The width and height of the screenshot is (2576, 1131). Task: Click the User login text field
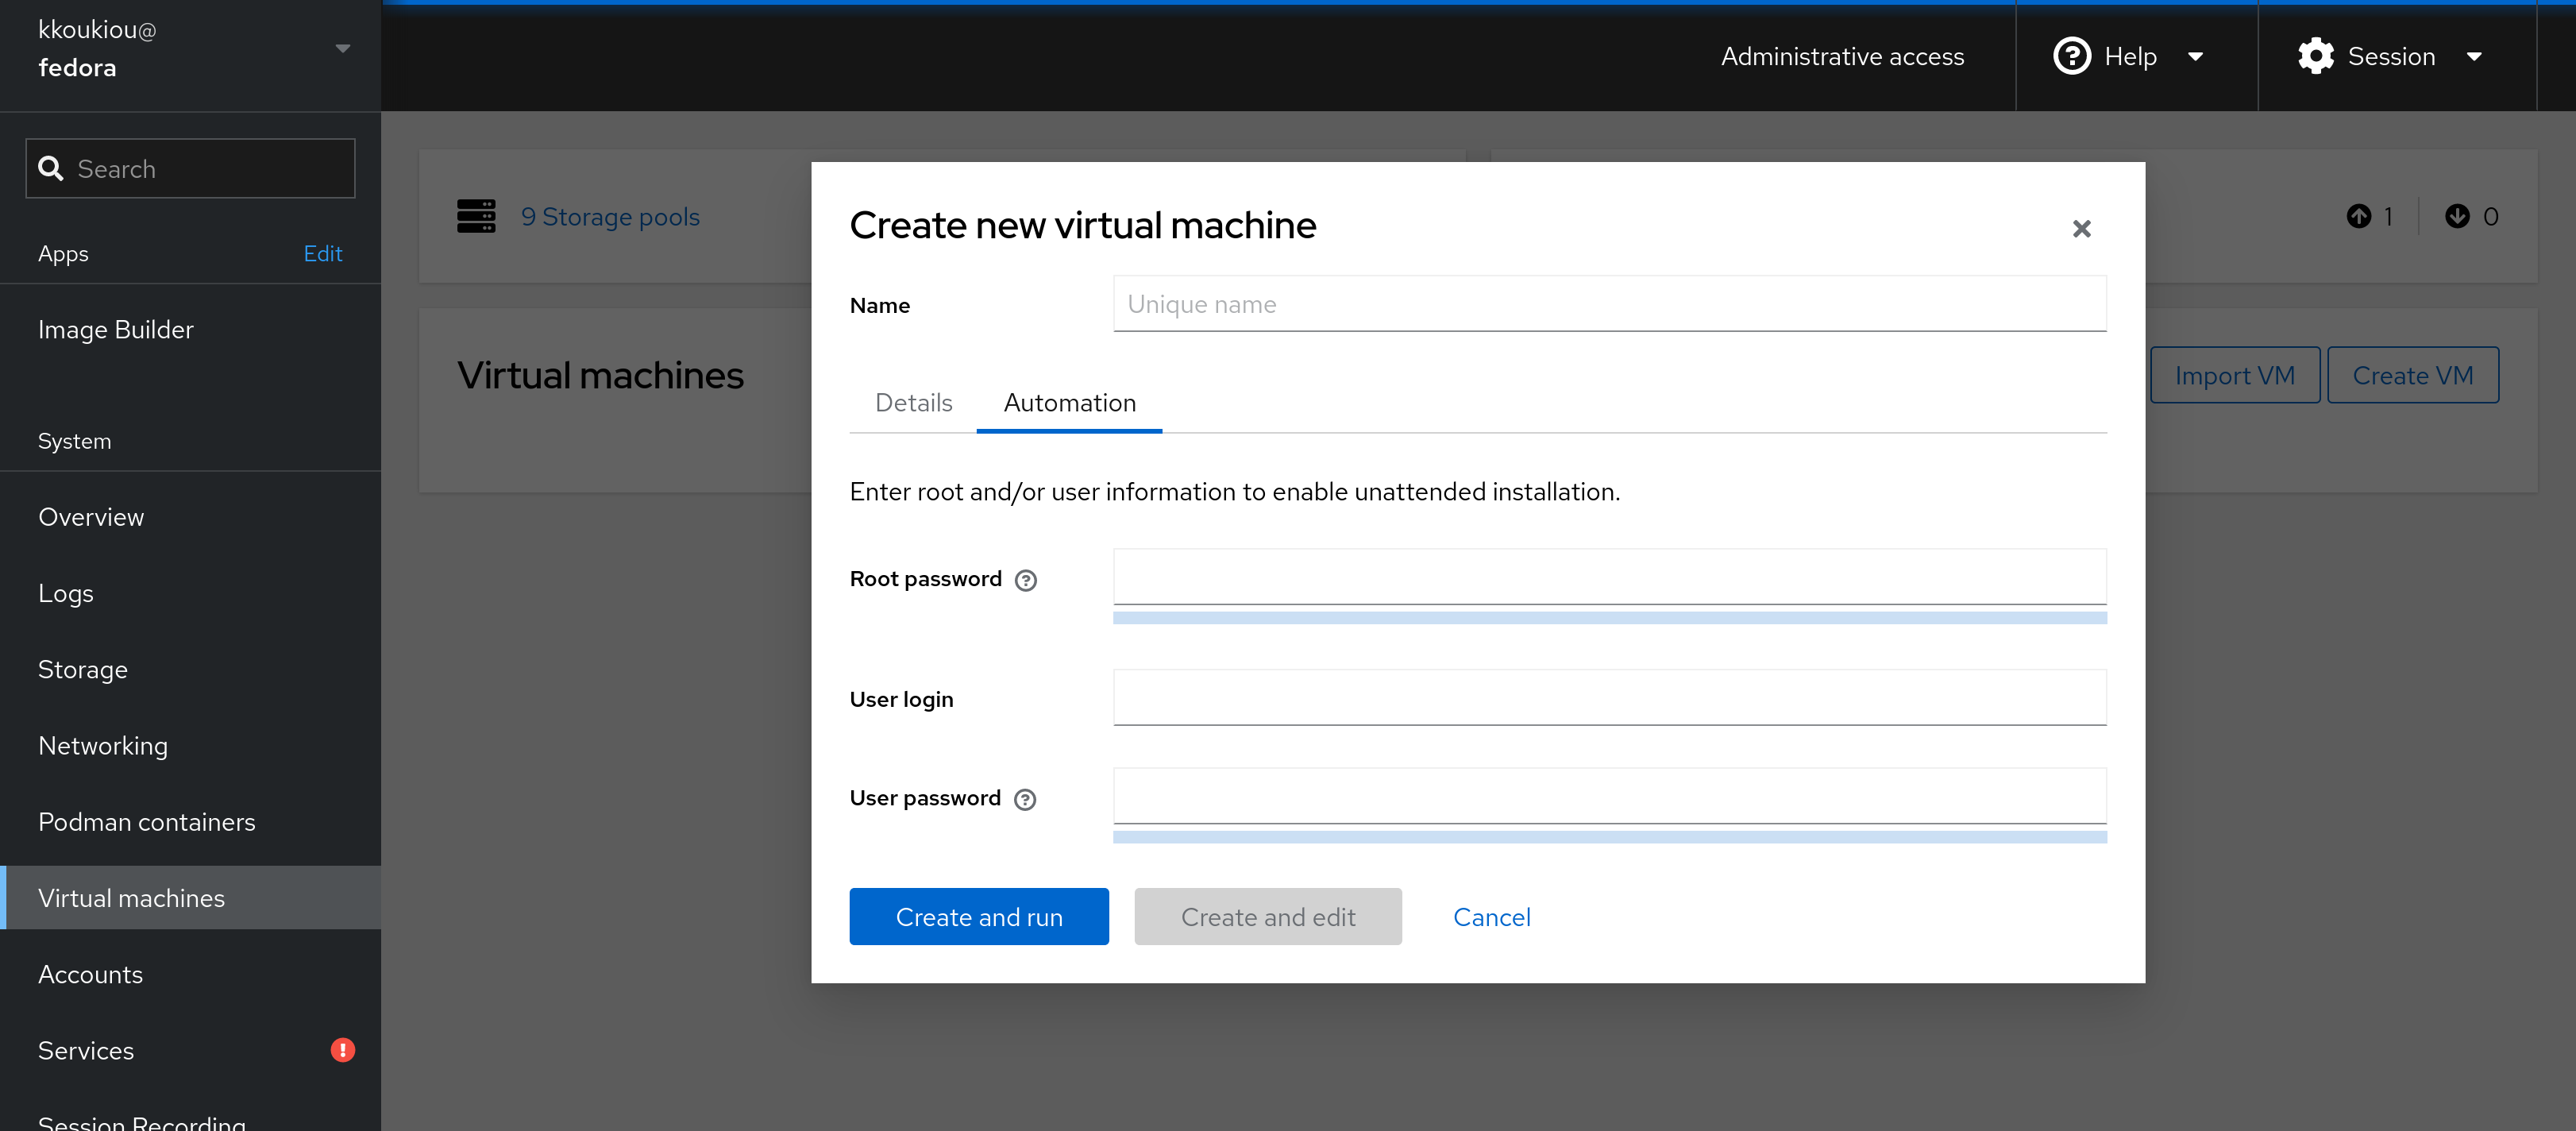(x=1609, y=698)
